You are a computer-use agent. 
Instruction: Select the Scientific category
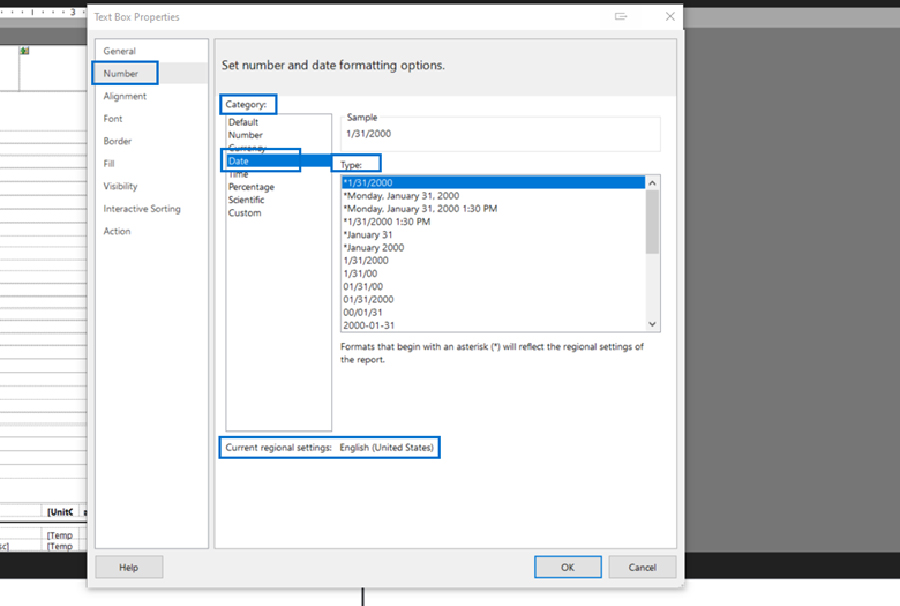246,200
